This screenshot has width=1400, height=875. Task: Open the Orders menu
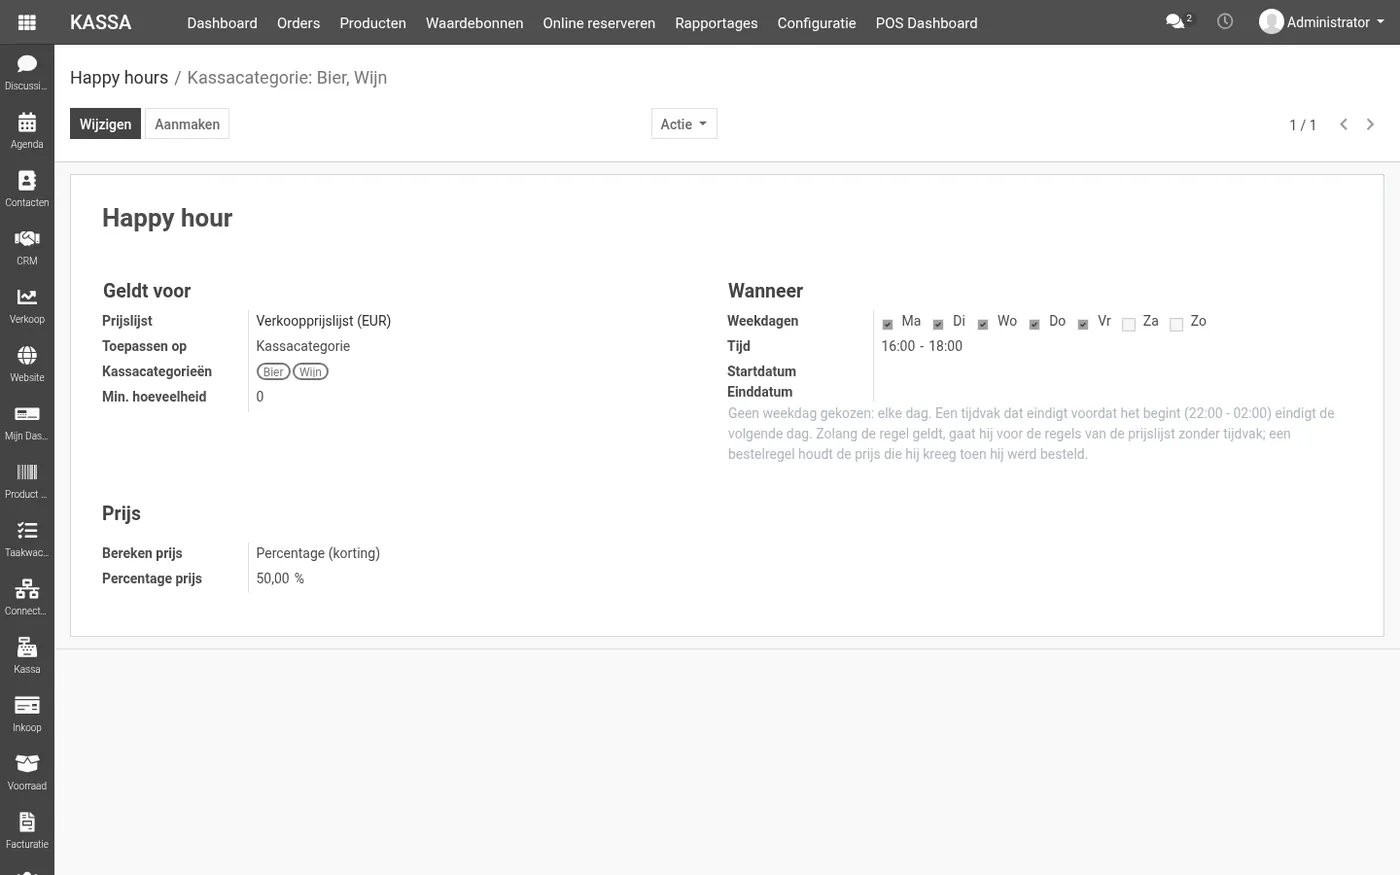[298, 23]
